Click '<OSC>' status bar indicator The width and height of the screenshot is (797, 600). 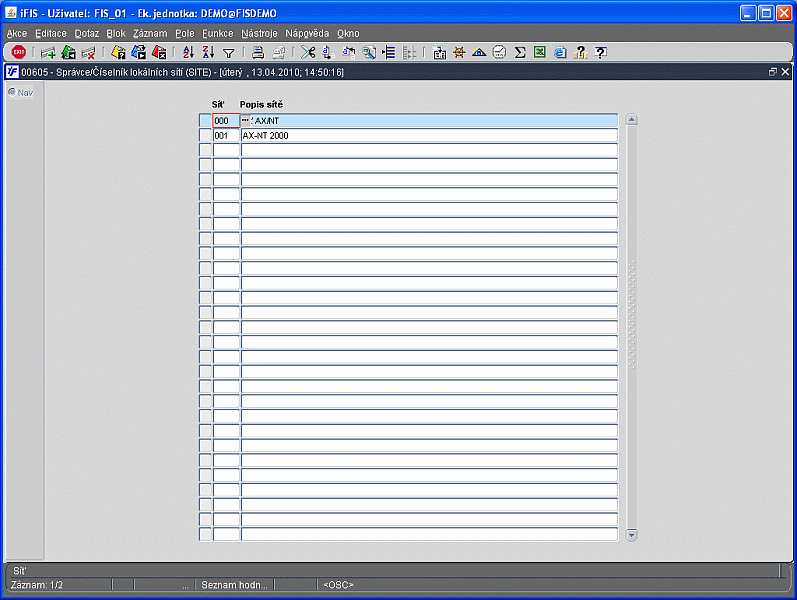(x=338, y=585)
